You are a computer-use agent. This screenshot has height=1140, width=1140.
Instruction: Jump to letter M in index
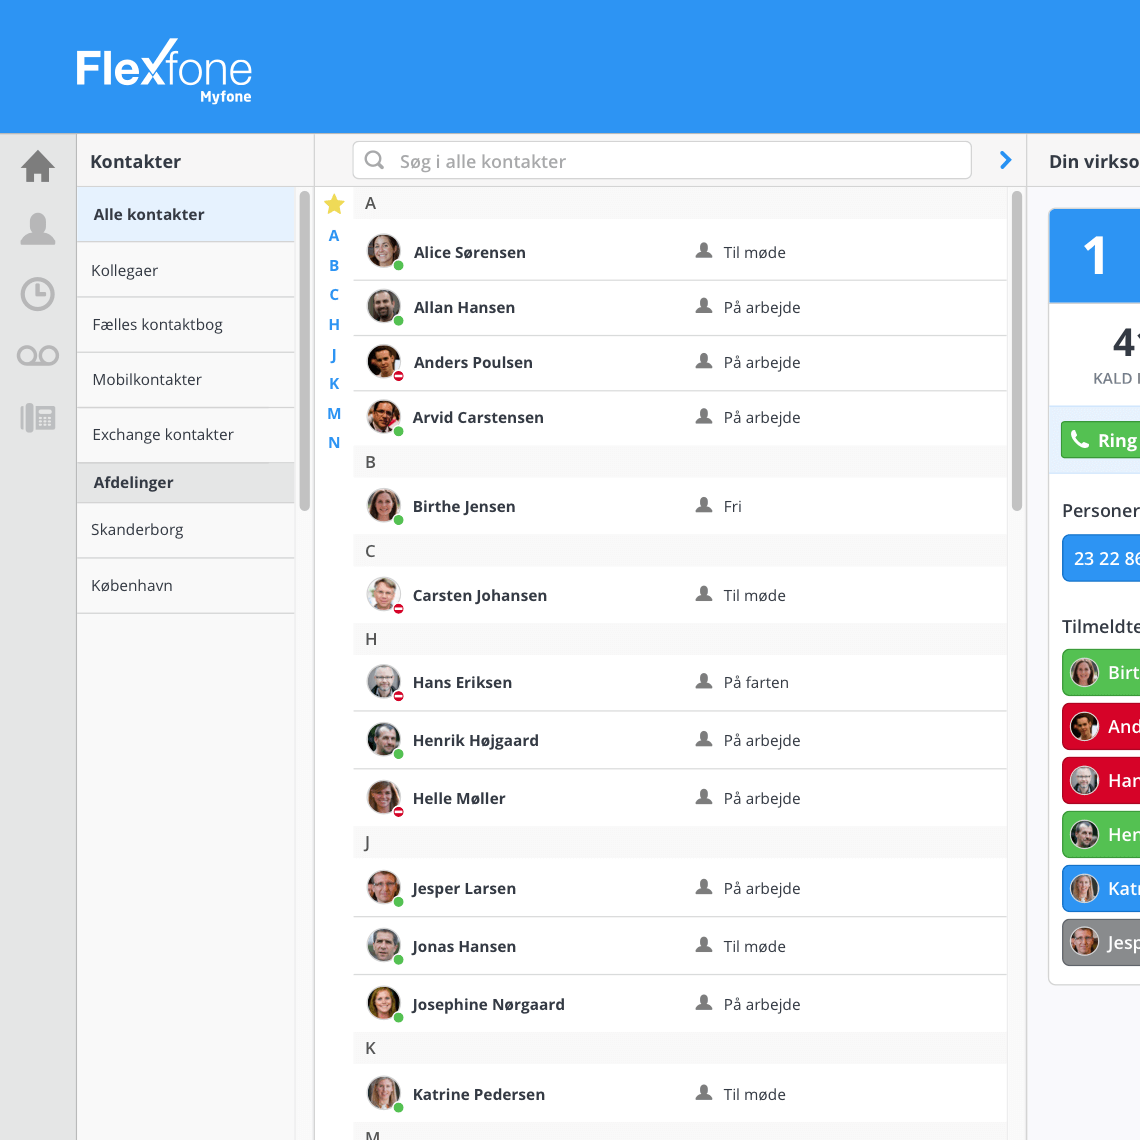pos(334,413)
